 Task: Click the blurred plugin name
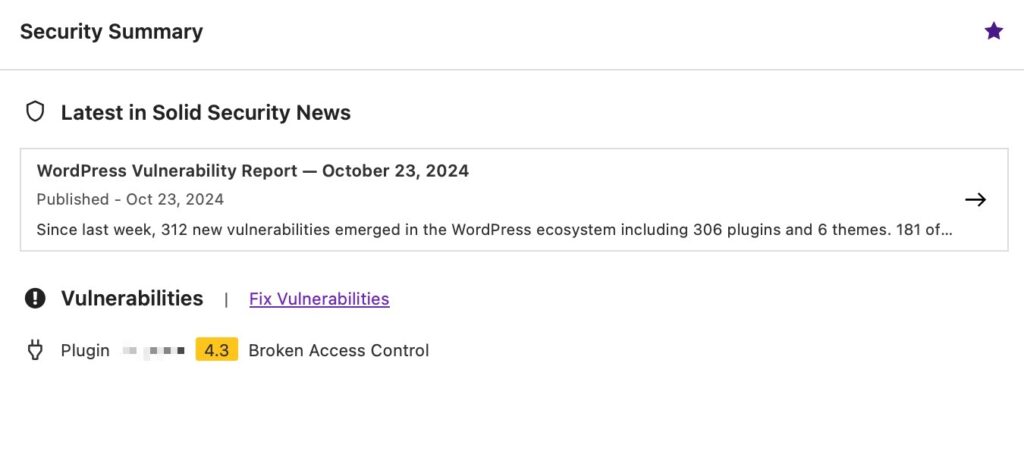click(153, 350)
